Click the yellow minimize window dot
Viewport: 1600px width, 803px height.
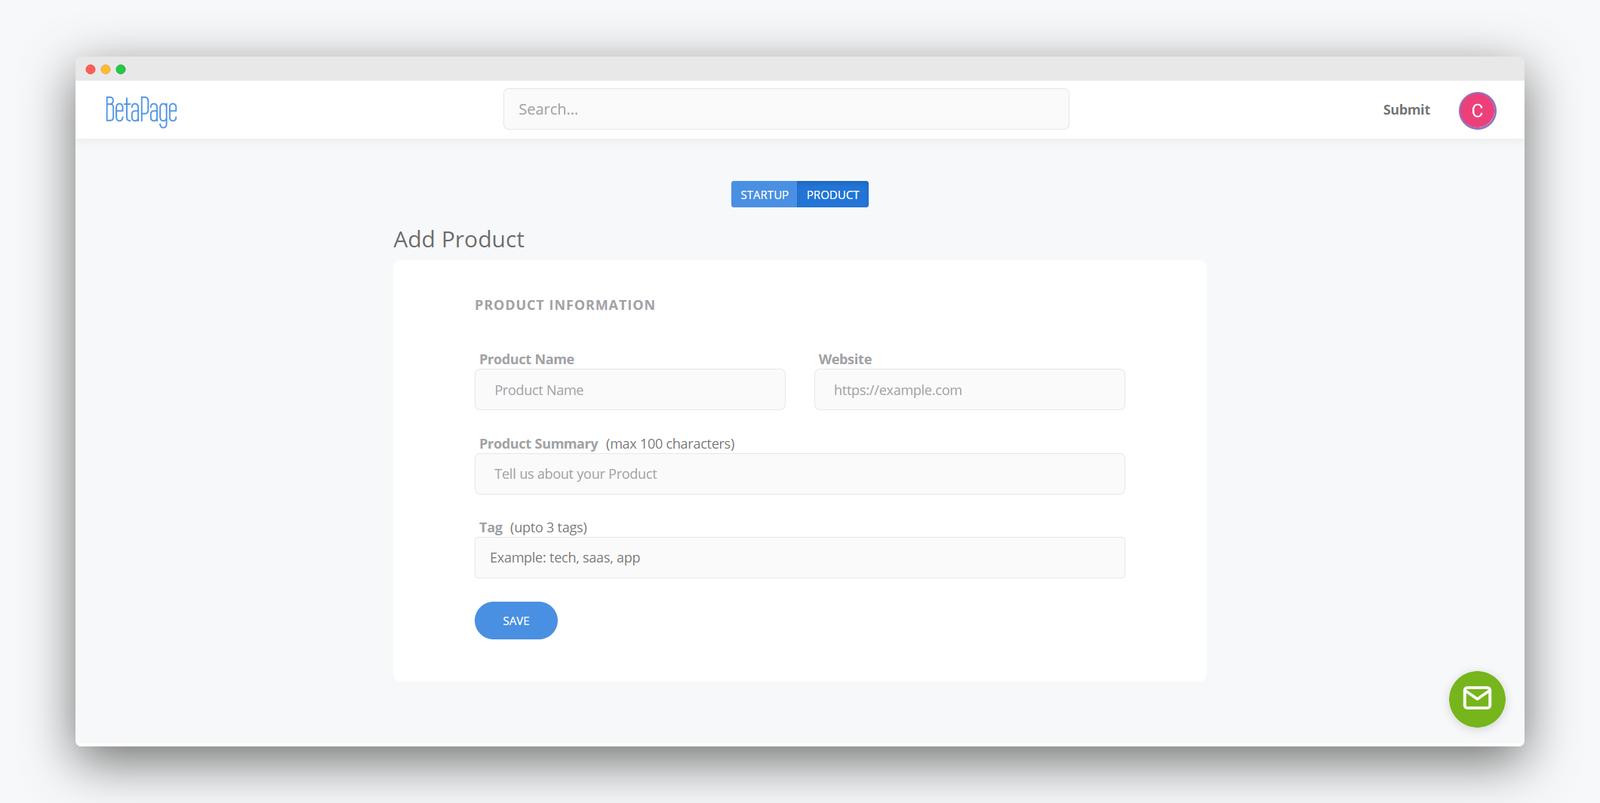click(106, 69)
